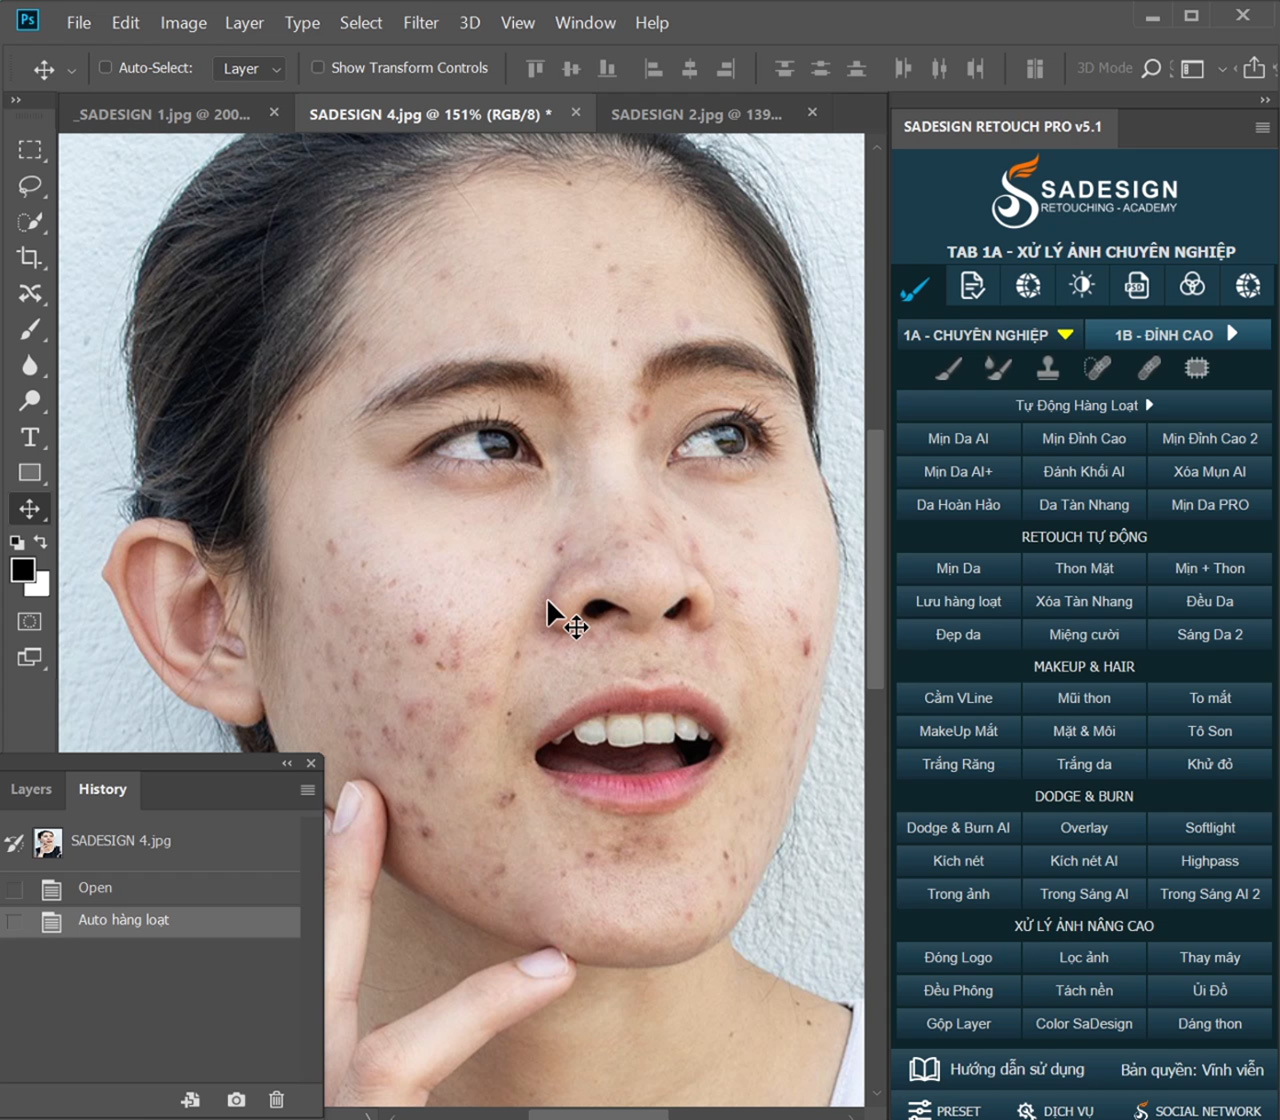Open the PSD file icon in SADESIGN panel

tap(1135, 285)
